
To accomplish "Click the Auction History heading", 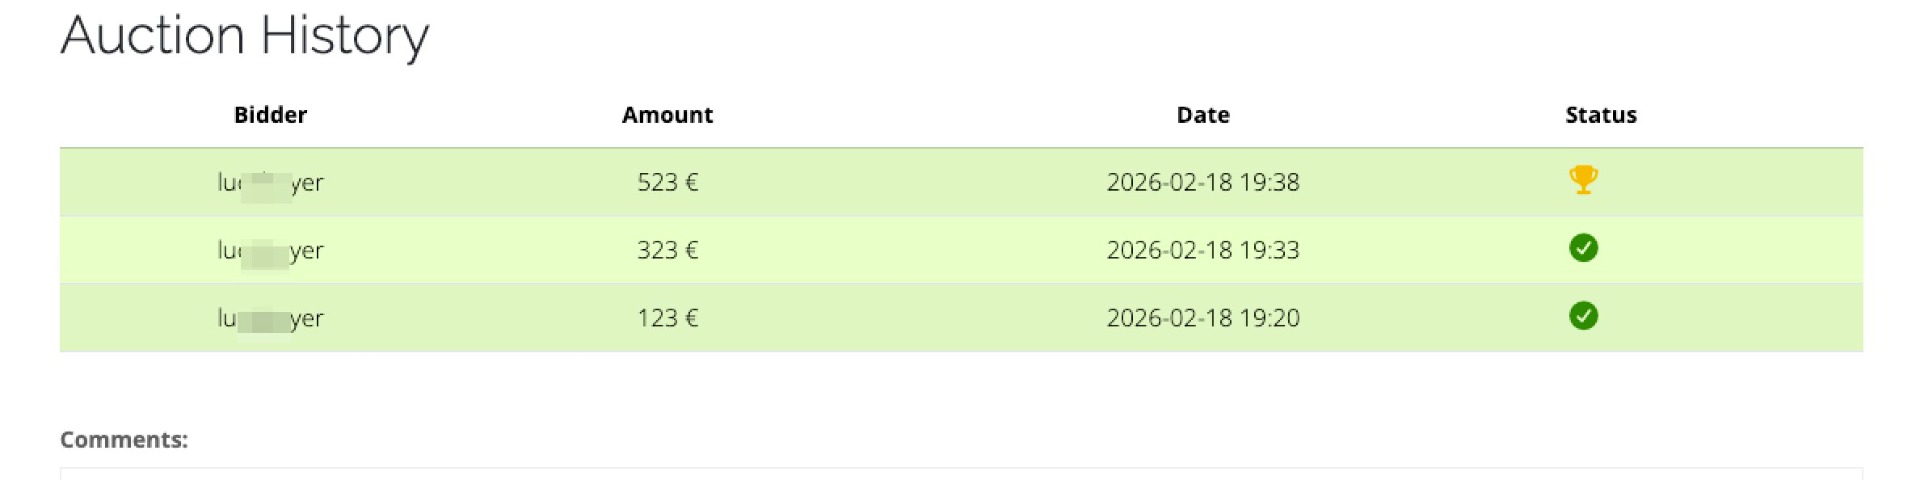I will tap(245, 36).
